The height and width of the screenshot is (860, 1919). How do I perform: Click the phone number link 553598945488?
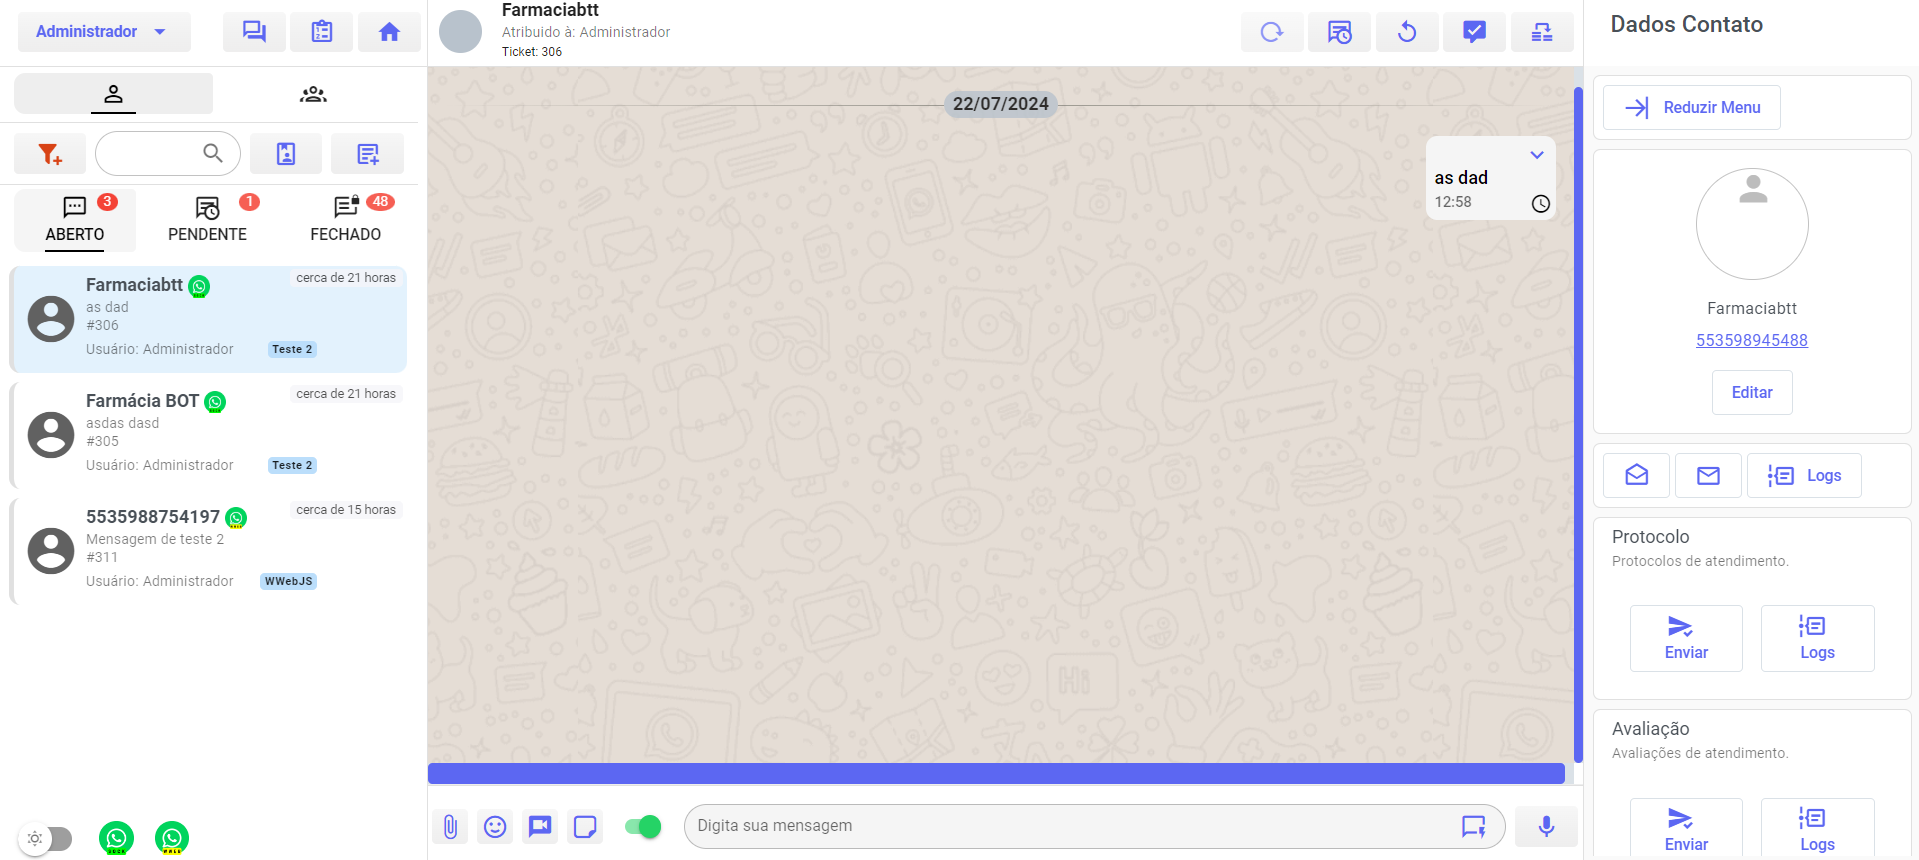click(1752, 340)
